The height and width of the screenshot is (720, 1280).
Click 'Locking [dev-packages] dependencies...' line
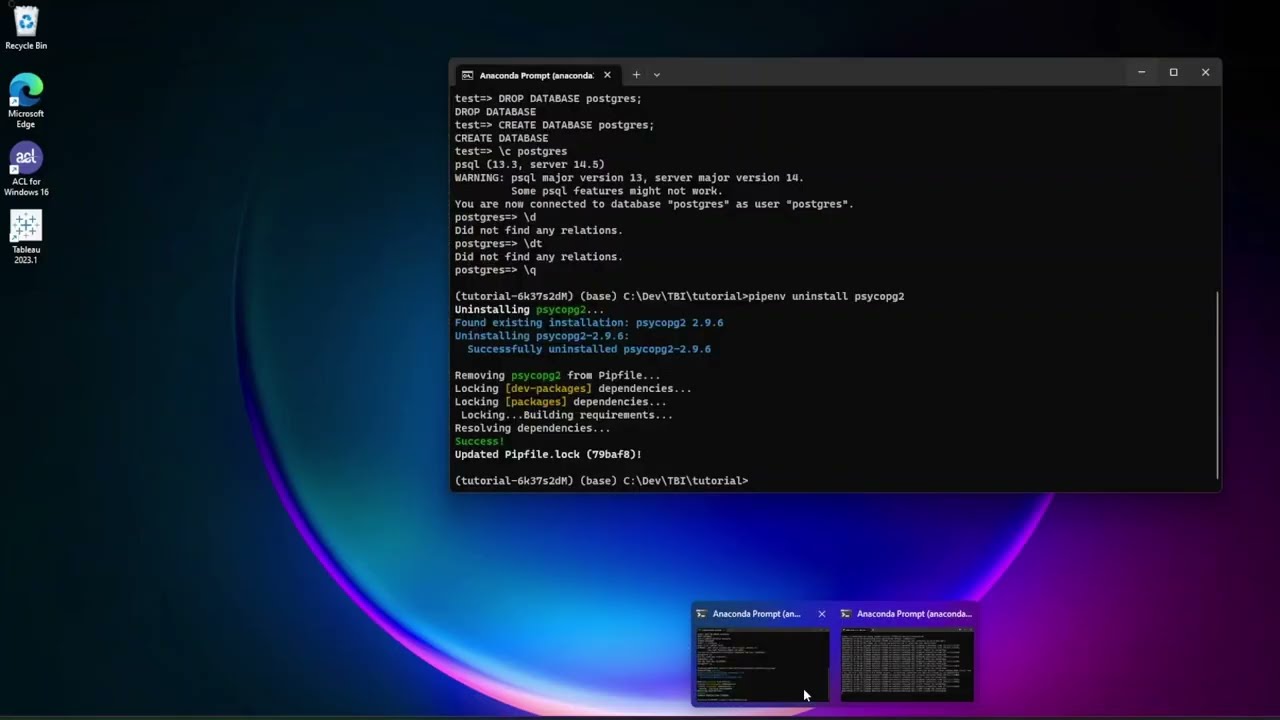573,388
